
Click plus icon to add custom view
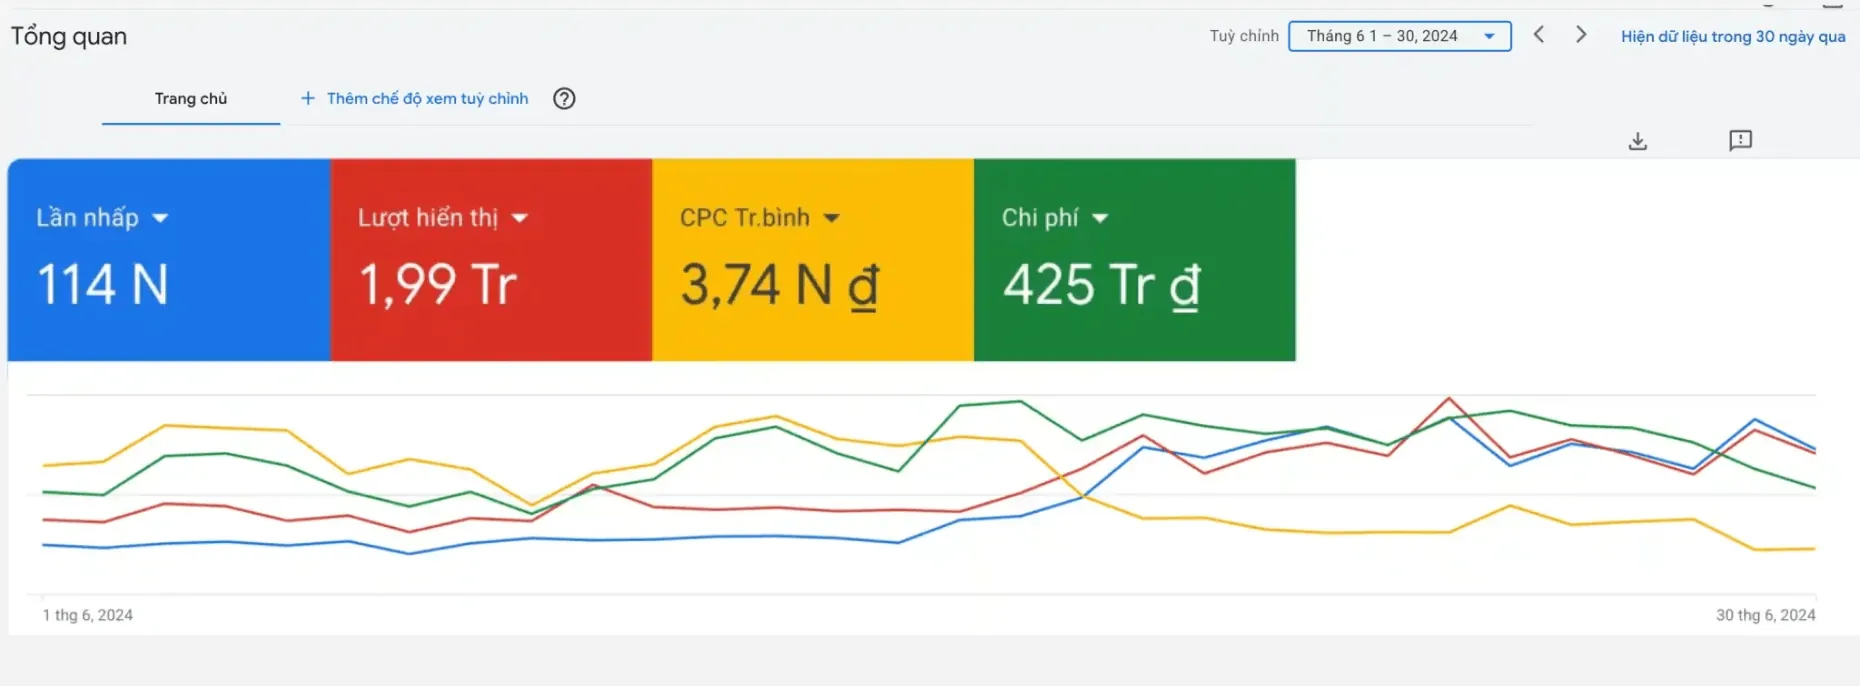[308, 98]
